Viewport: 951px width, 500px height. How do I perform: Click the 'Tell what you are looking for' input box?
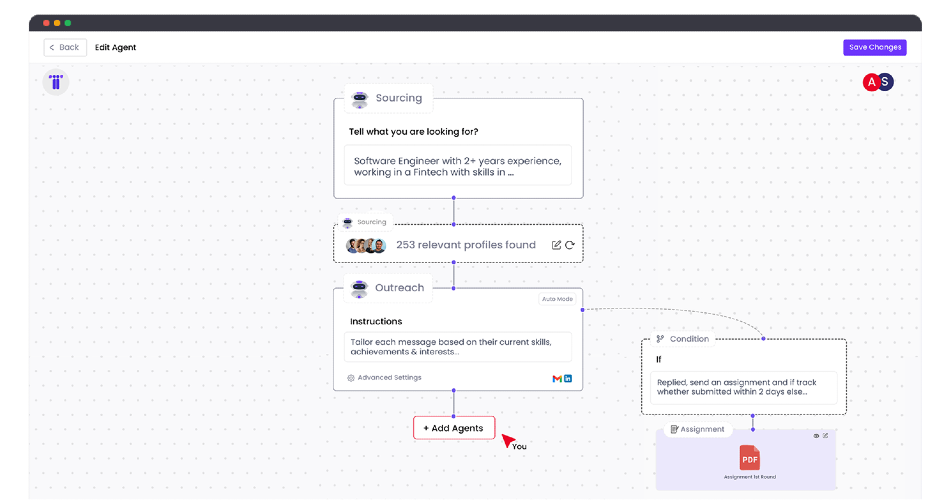point(458,165)
